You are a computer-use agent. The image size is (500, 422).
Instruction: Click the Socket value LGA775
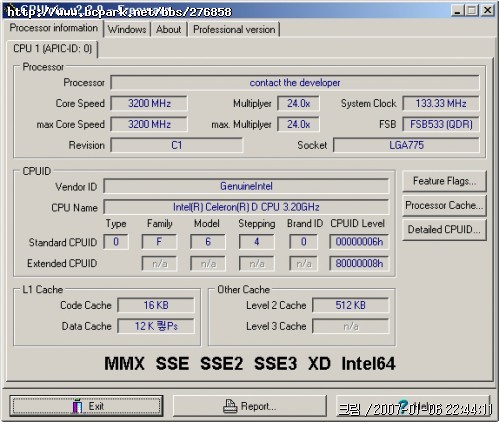406,145
